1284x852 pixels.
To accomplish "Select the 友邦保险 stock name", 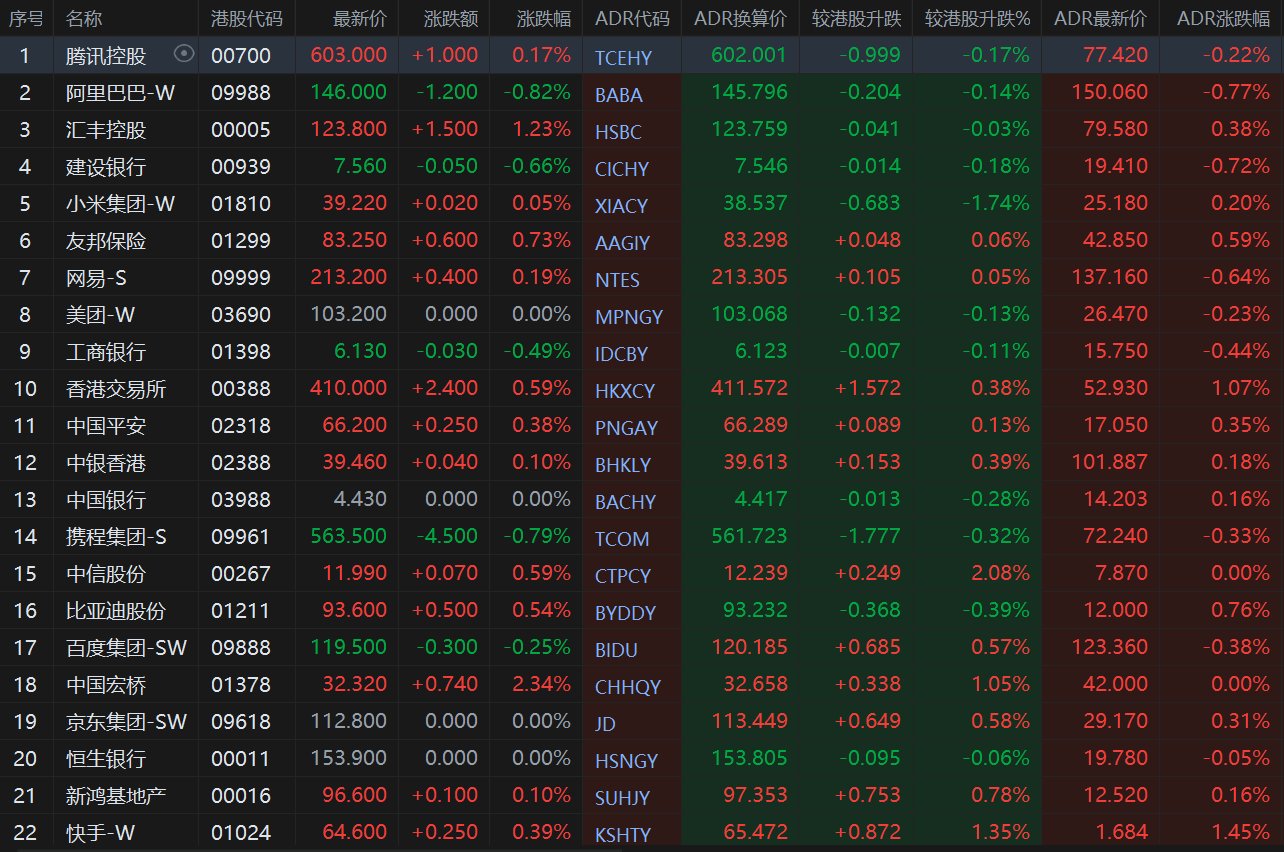I will point(106,241).
